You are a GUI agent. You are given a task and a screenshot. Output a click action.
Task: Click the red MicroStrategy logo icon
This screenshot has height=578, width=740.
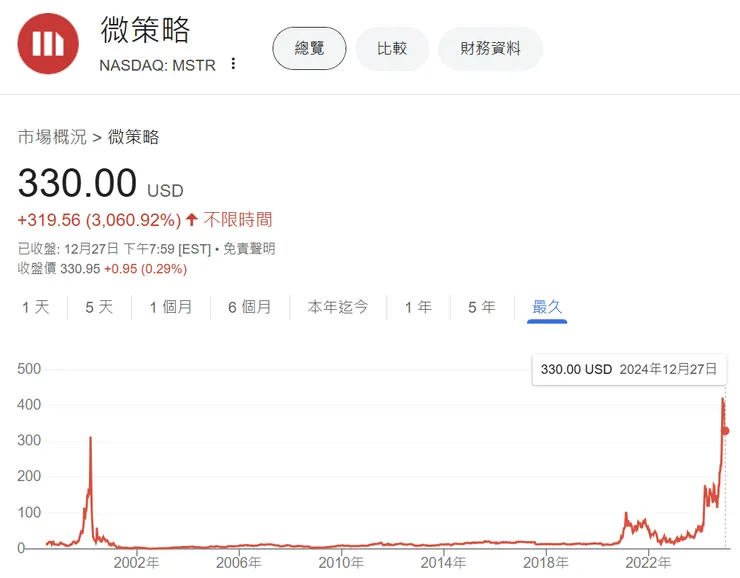click(x=48, y=43)
